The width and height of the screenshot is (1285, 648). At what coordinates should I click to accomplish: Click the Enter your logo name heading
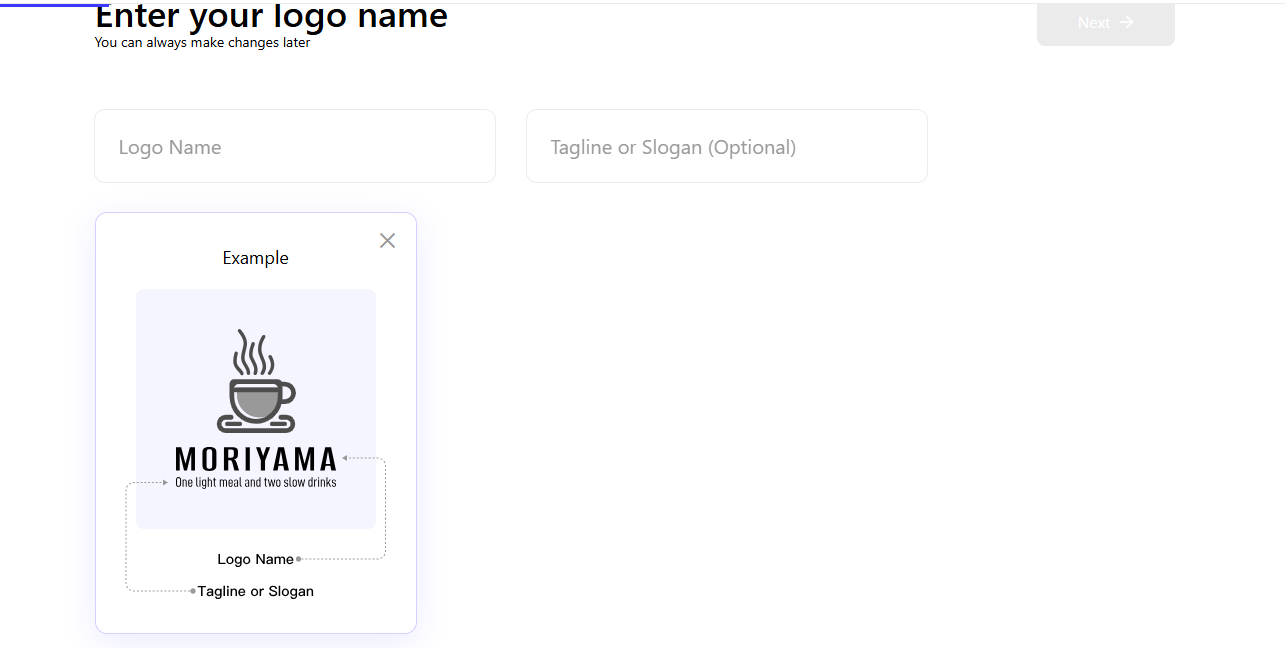(x=271, y=16)
